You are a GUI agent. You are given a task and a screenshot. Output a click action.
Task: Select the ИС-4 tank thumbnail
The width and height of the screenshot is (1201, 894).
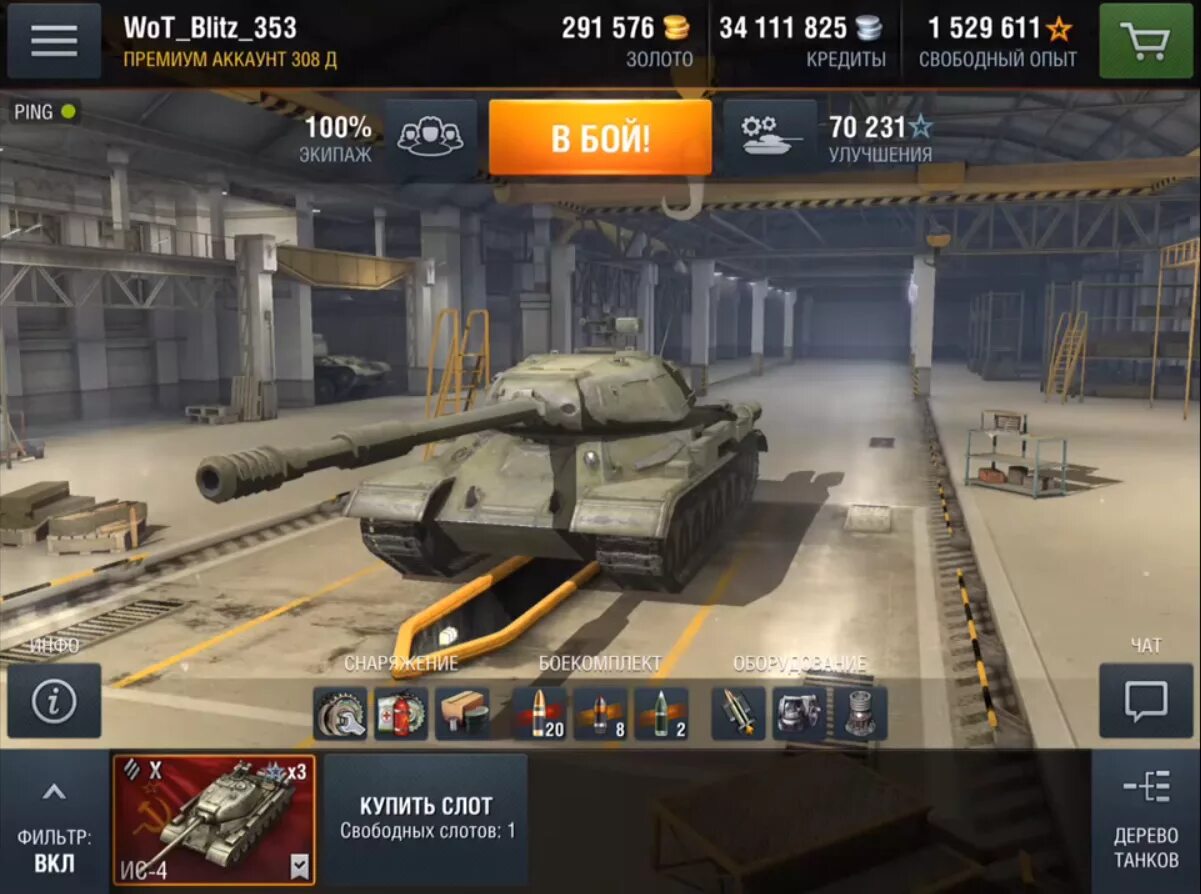pos(214,820)
